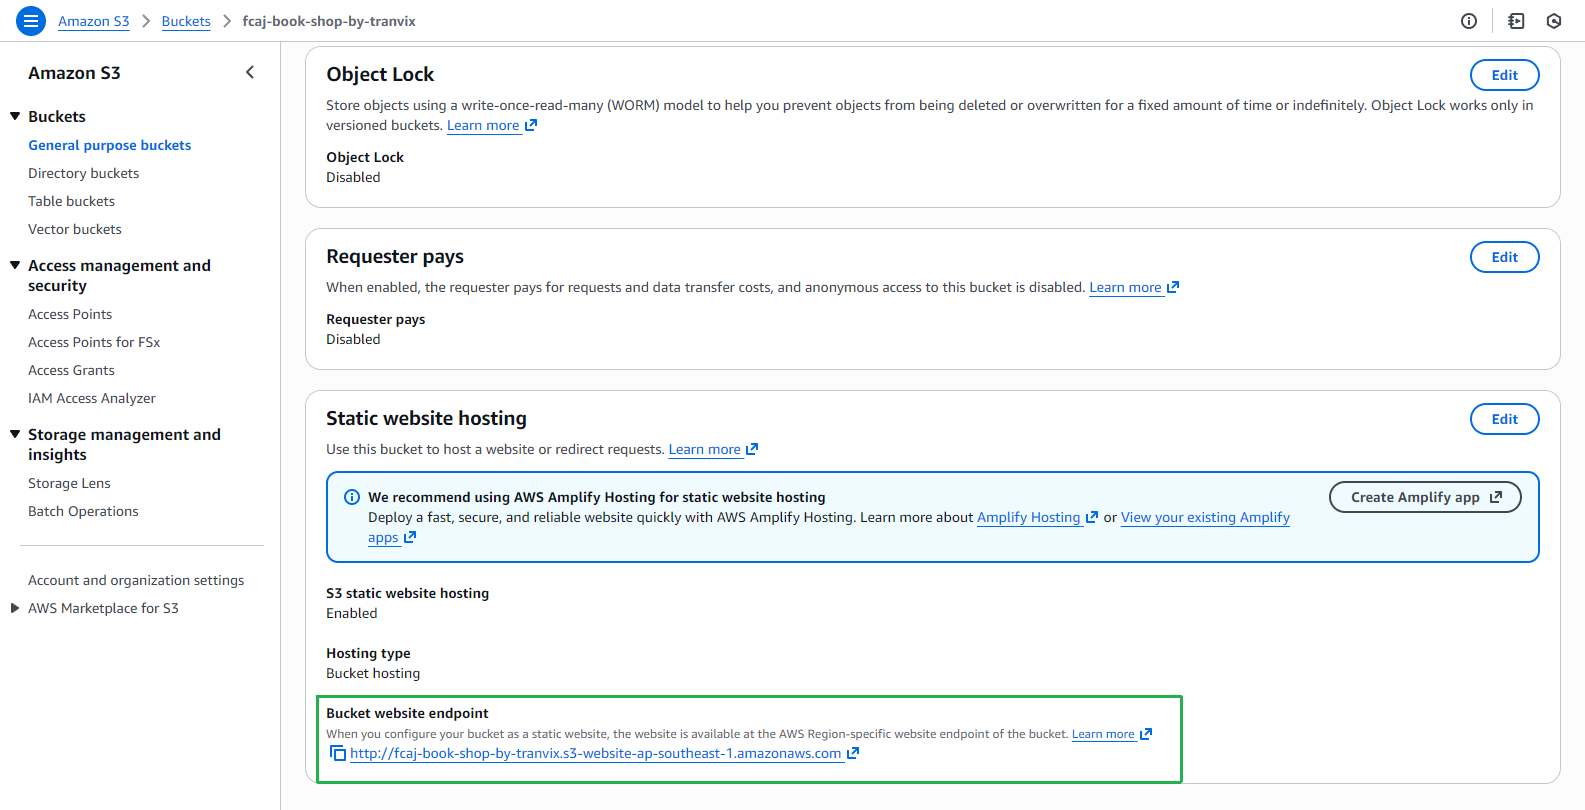1585x810 pixels.
Task: Open Access Grants in sidebar
Action: pos(72,370)
